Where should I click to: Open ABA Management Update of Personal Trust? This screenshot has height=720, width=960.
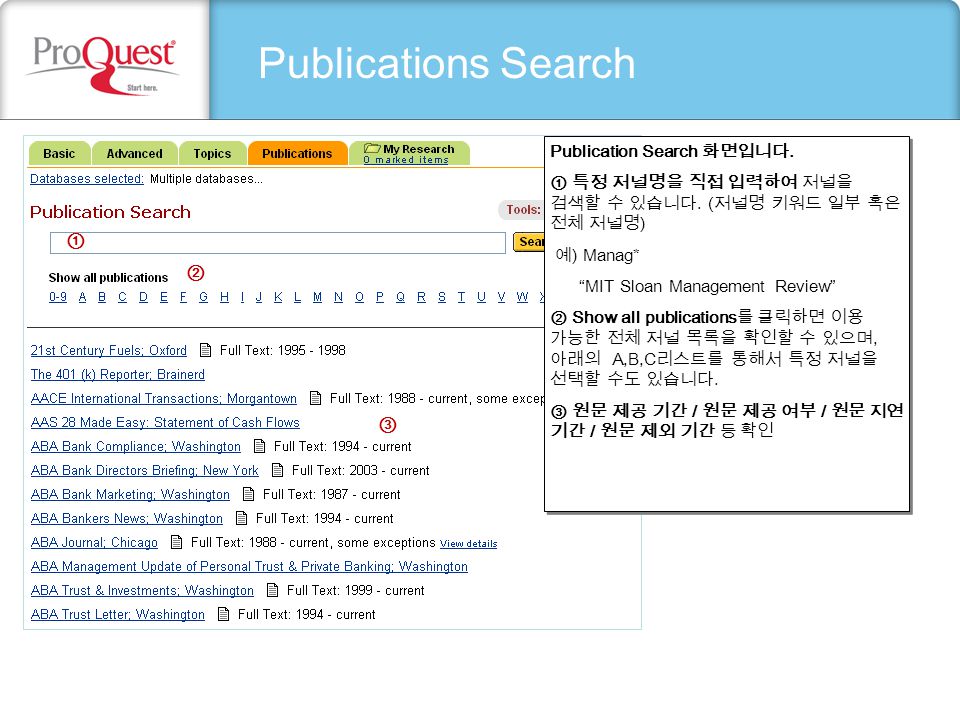tap(249, 566)
